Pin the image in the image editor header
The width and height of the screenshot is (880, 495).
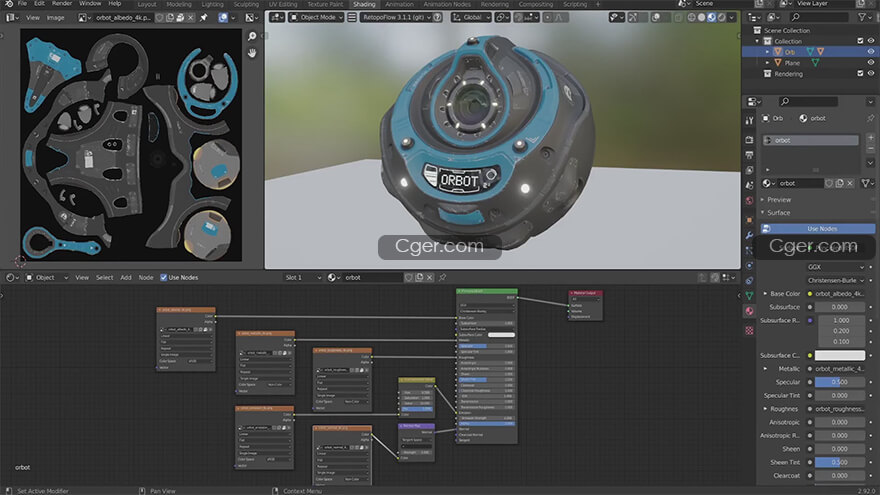click(204, 18)
